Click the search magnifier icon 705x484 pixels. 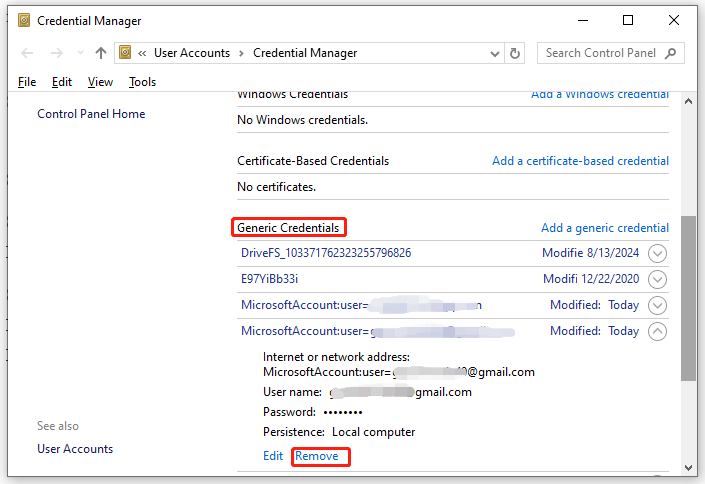[x=670, y=53]
